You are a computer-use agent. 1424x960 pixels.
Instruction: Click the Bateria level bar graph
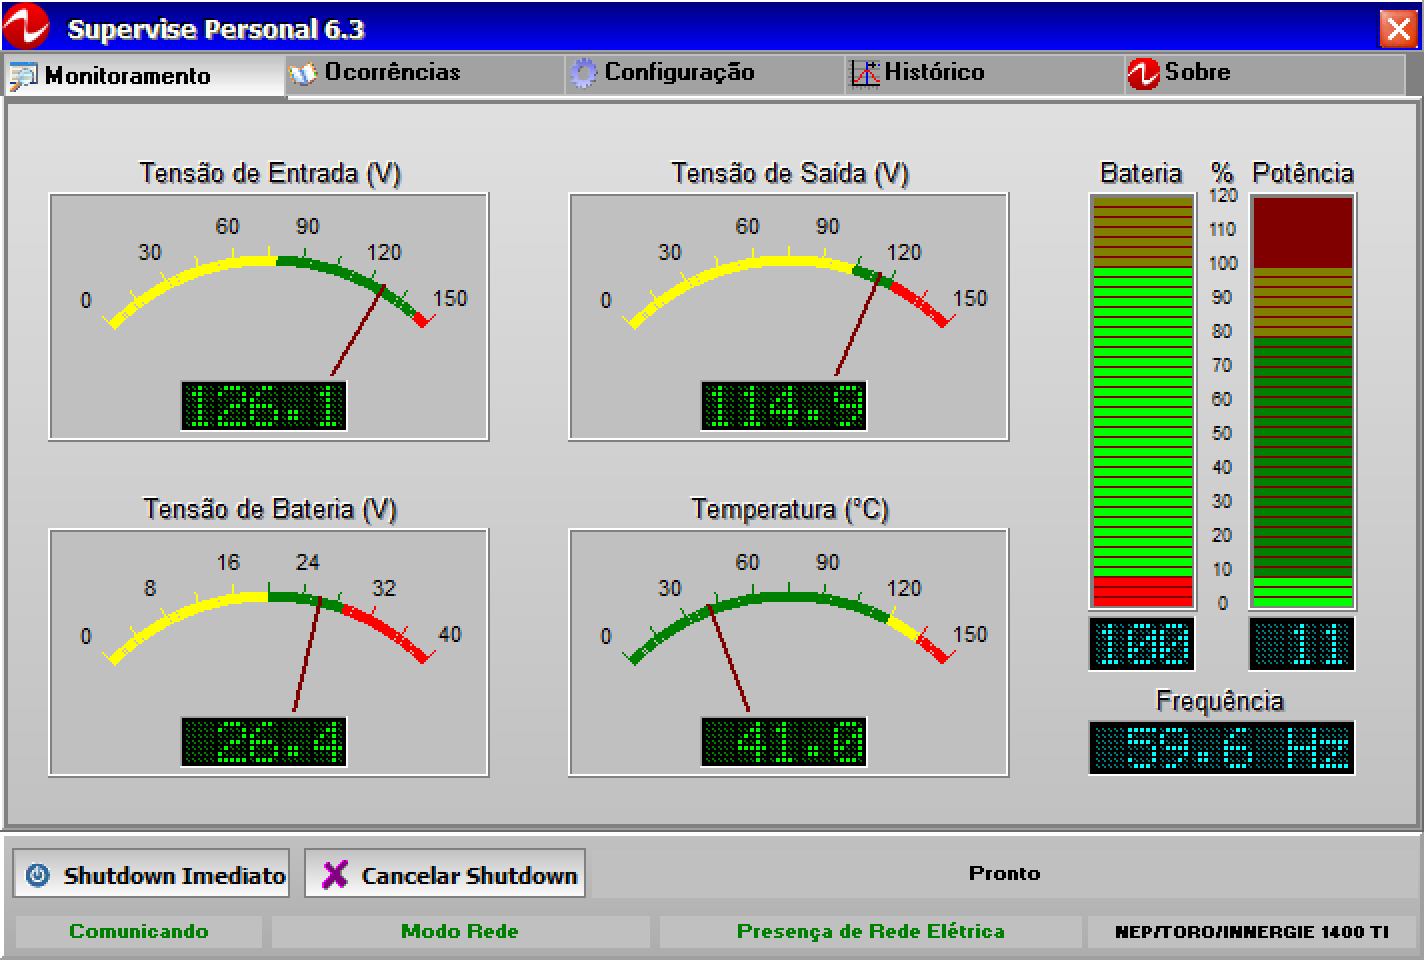pos(1142,401)
